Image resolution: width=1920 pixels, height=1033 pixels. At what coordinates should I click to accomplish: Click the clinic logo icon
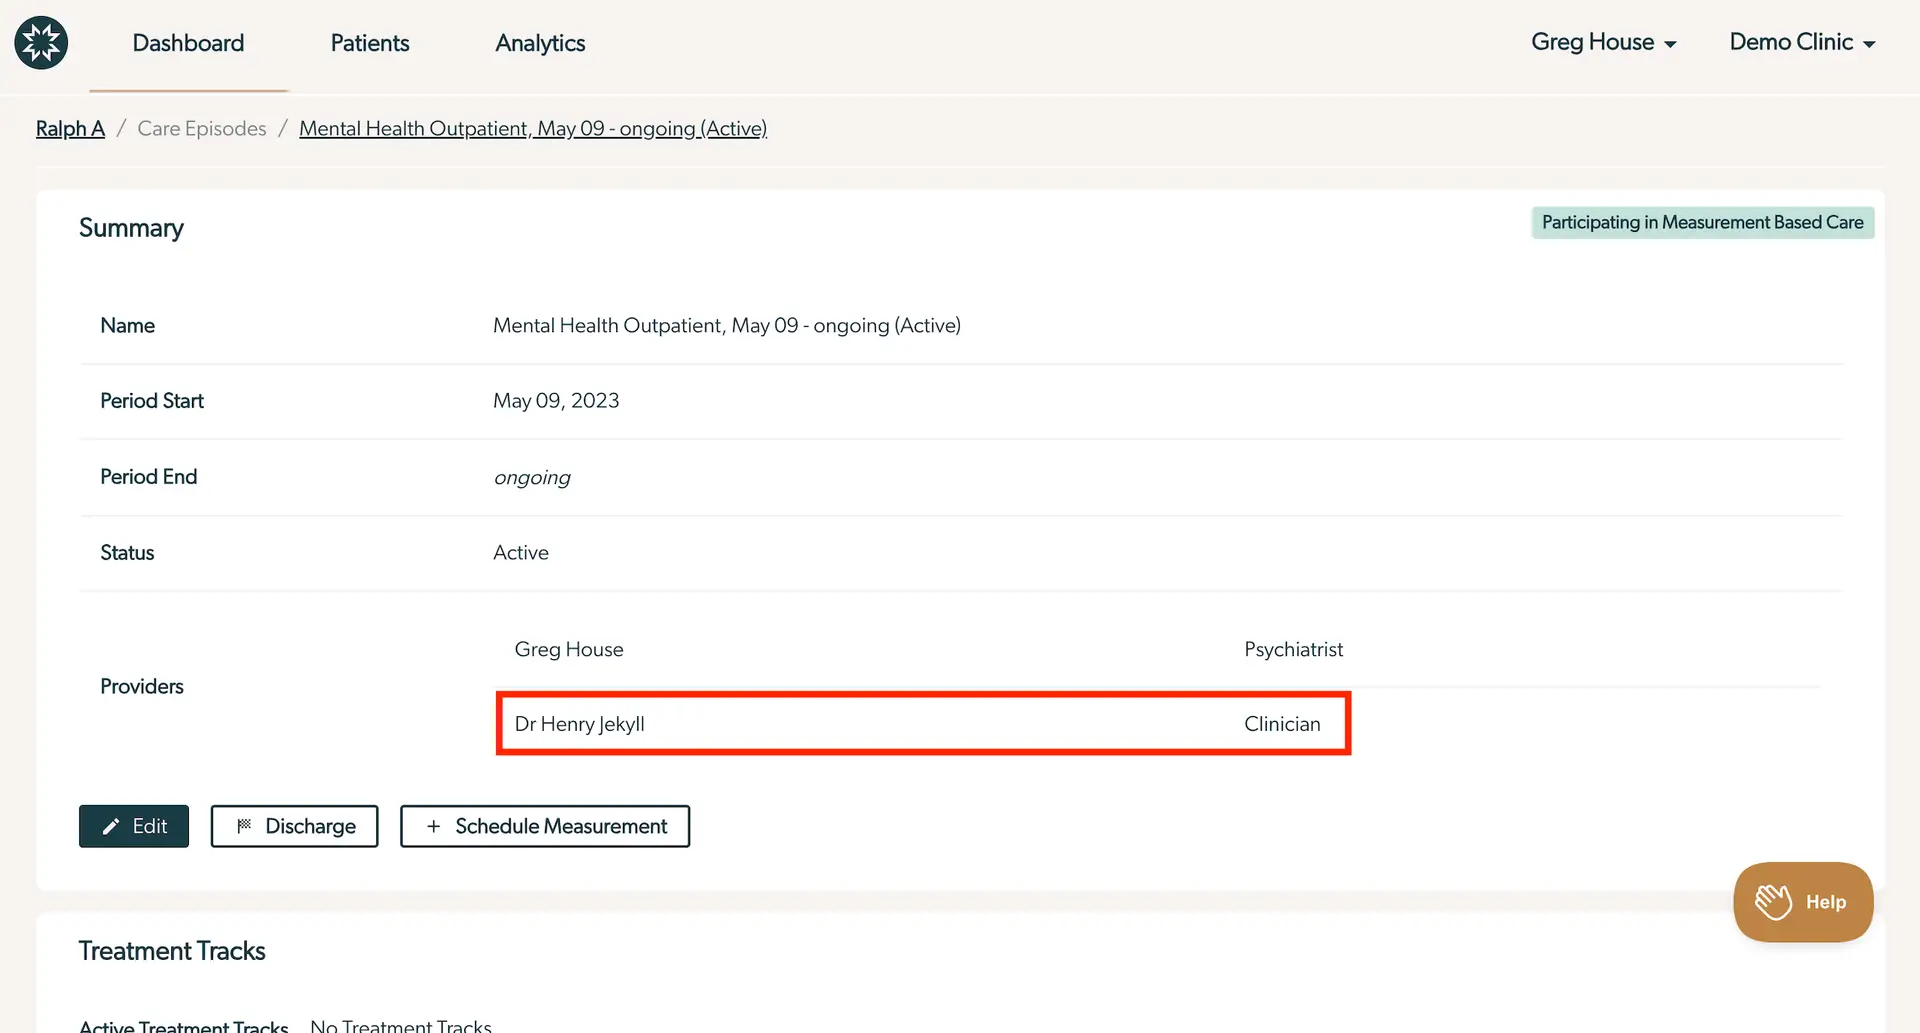pos(41,42)
